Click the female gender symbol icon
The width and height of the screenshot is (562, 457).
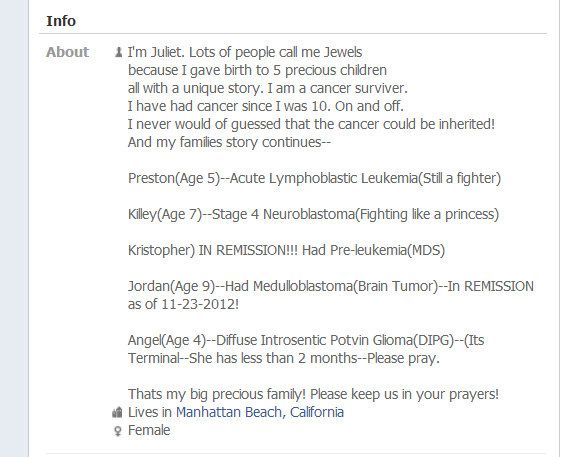click(118, 431)
